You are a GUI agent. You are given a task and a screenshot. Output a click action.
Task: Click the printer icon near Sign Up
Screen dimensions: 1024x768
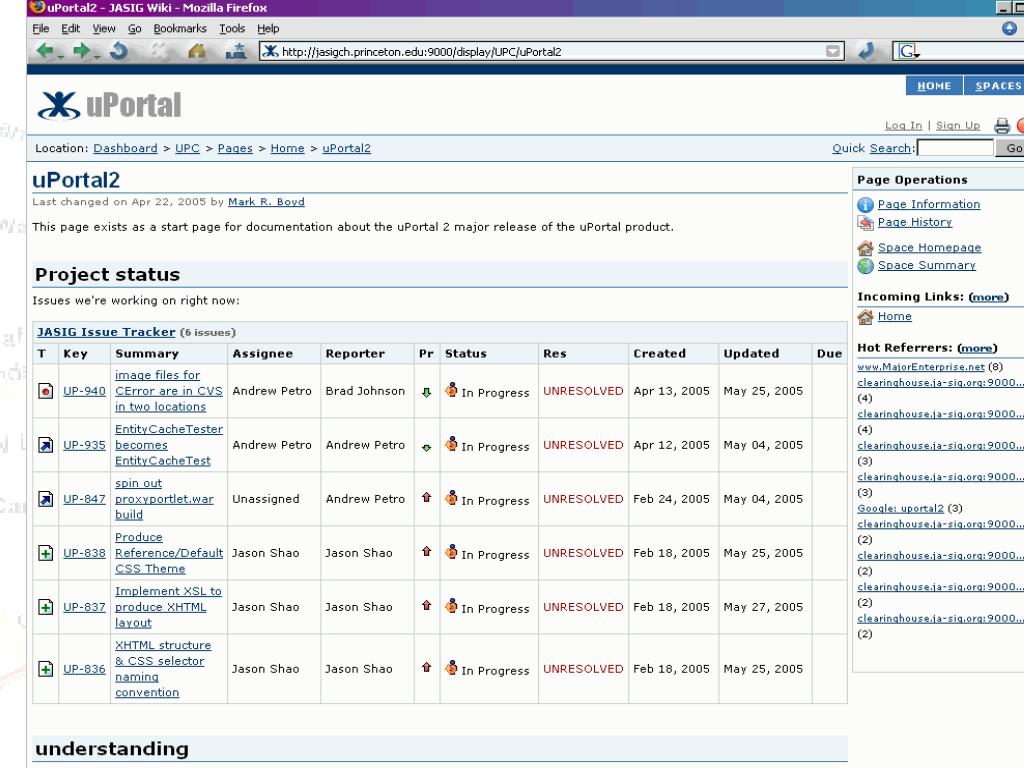[1002, 125]
